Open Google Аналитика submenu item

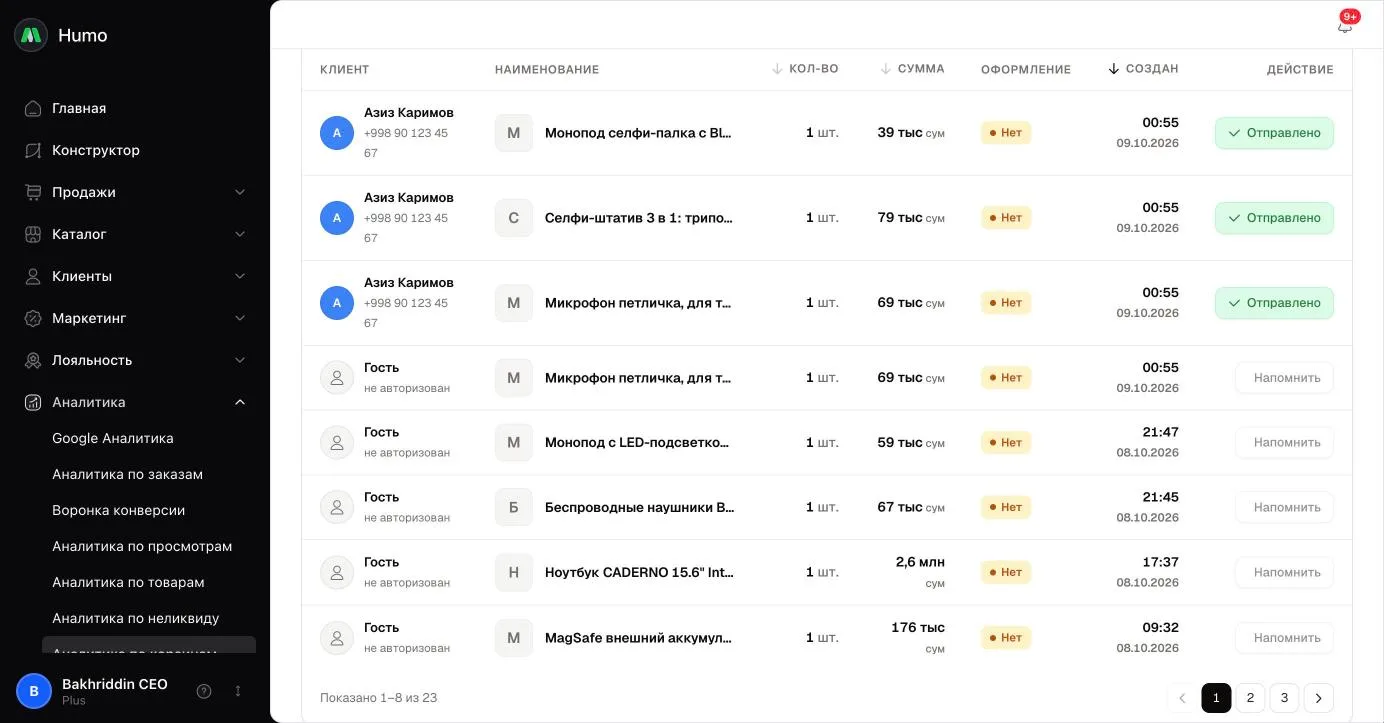point(113,438)
